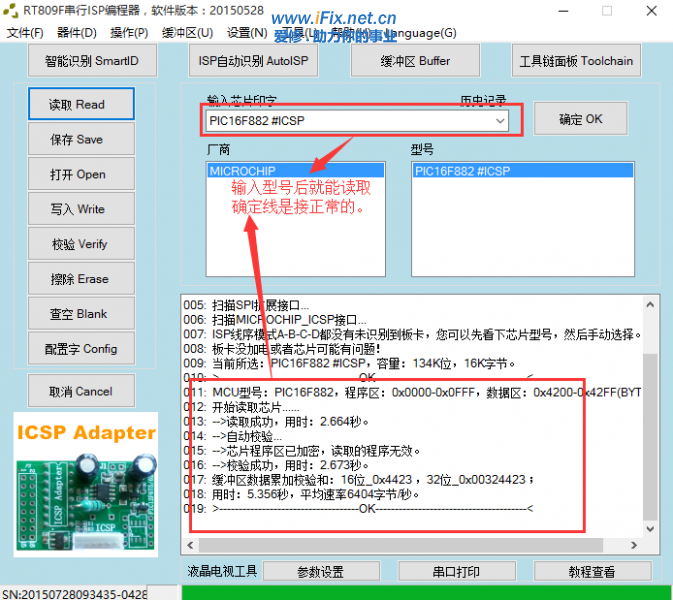Confirm the chip with 确定 OK
The height and width of the screenshot is (600, 673).
coord(581,119)
